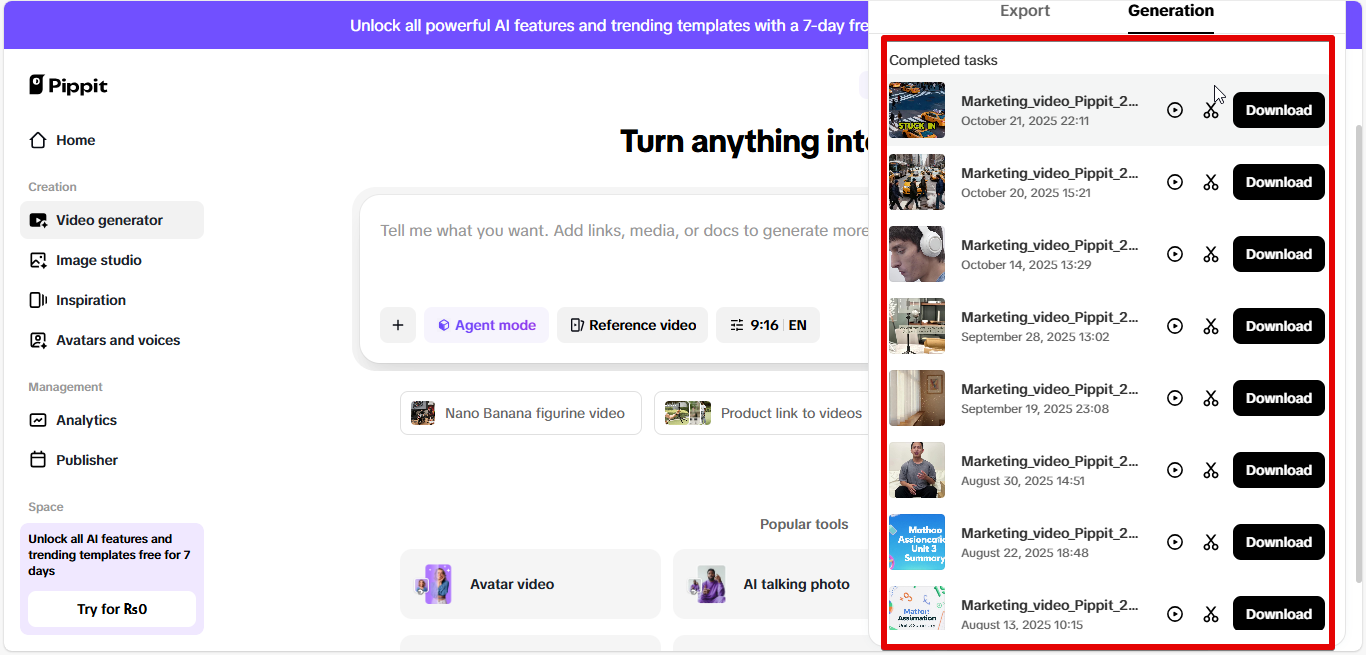The image size is (1366, 655).
Task: Click scissors icon for October 20 video
Action: coord(1211,182)
